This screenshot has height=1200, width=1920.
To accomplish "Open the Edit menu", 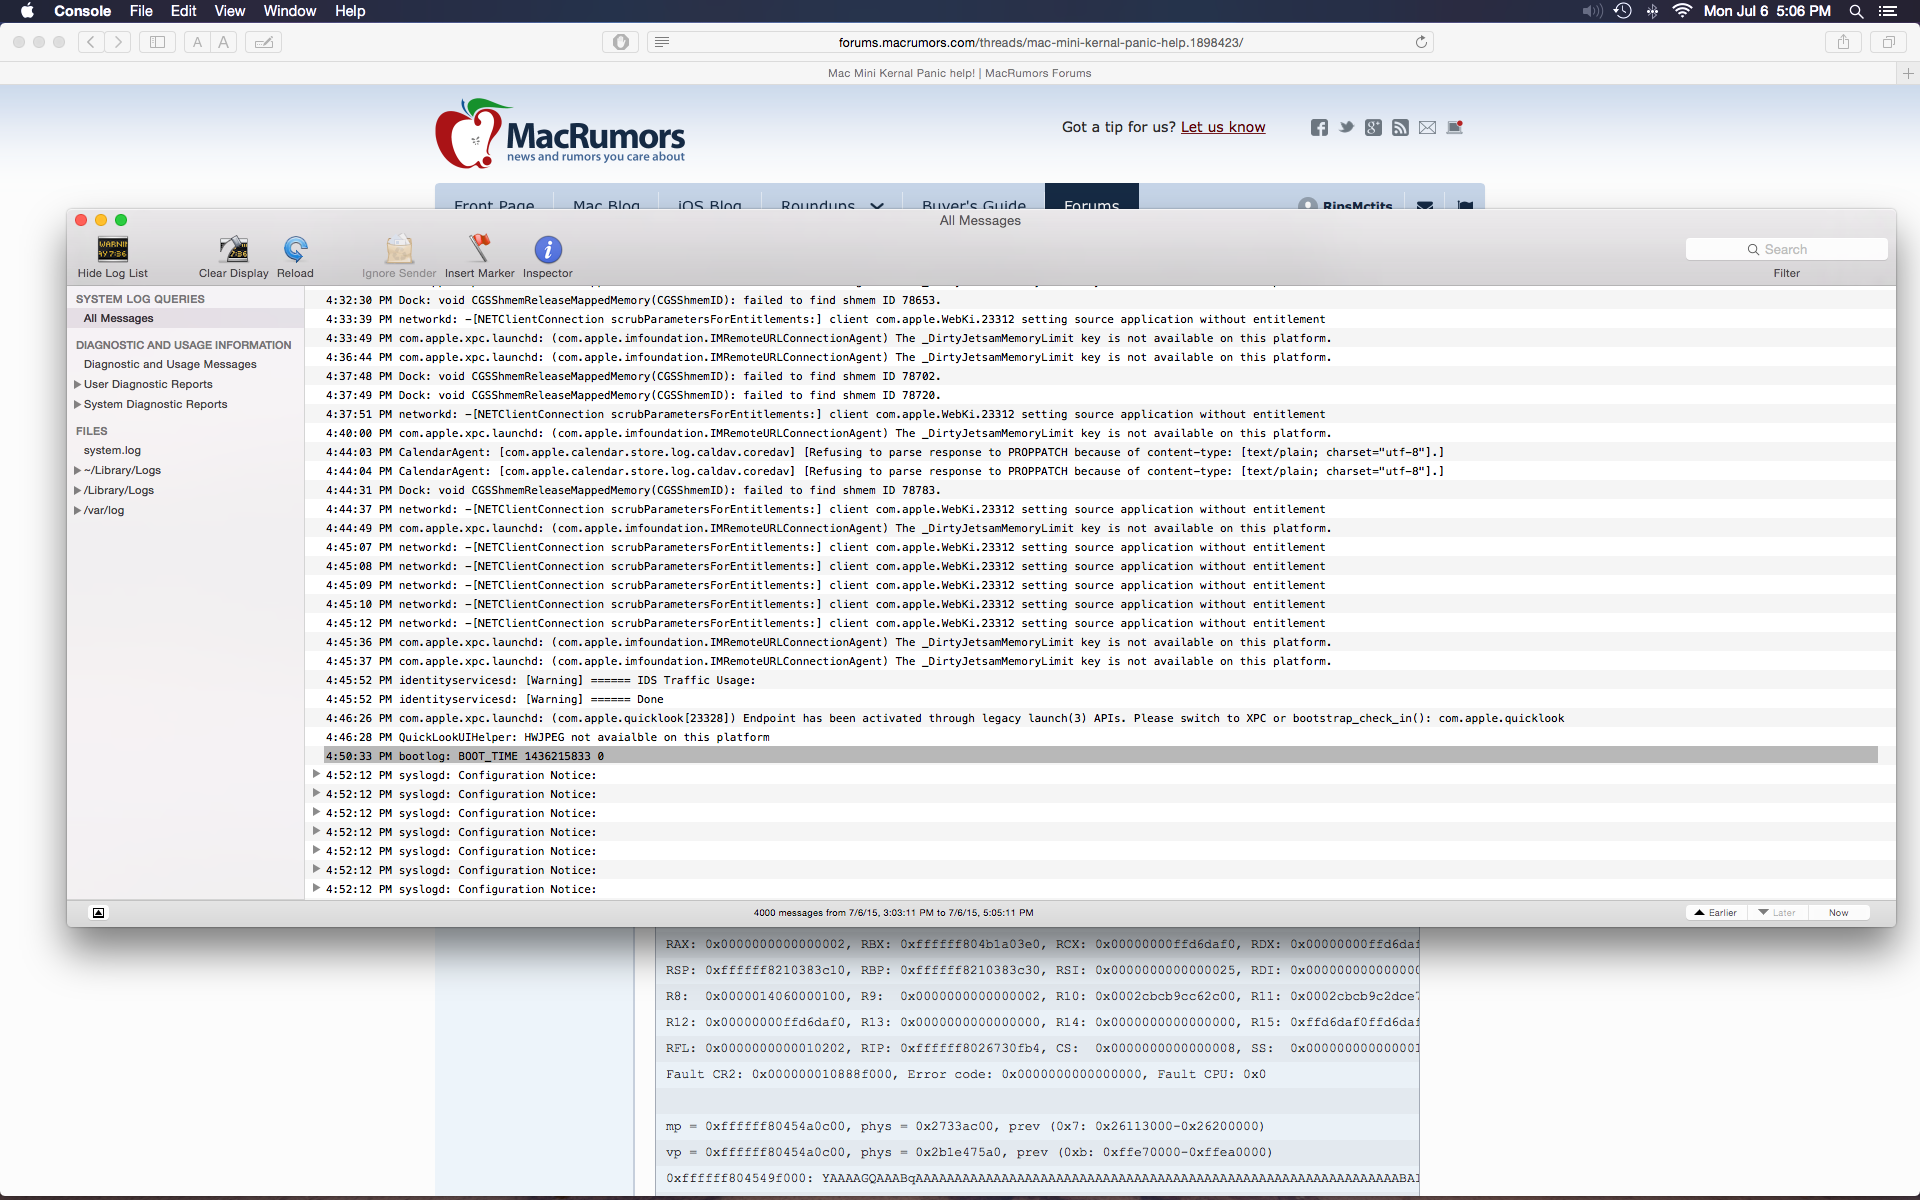I will 184,11.
